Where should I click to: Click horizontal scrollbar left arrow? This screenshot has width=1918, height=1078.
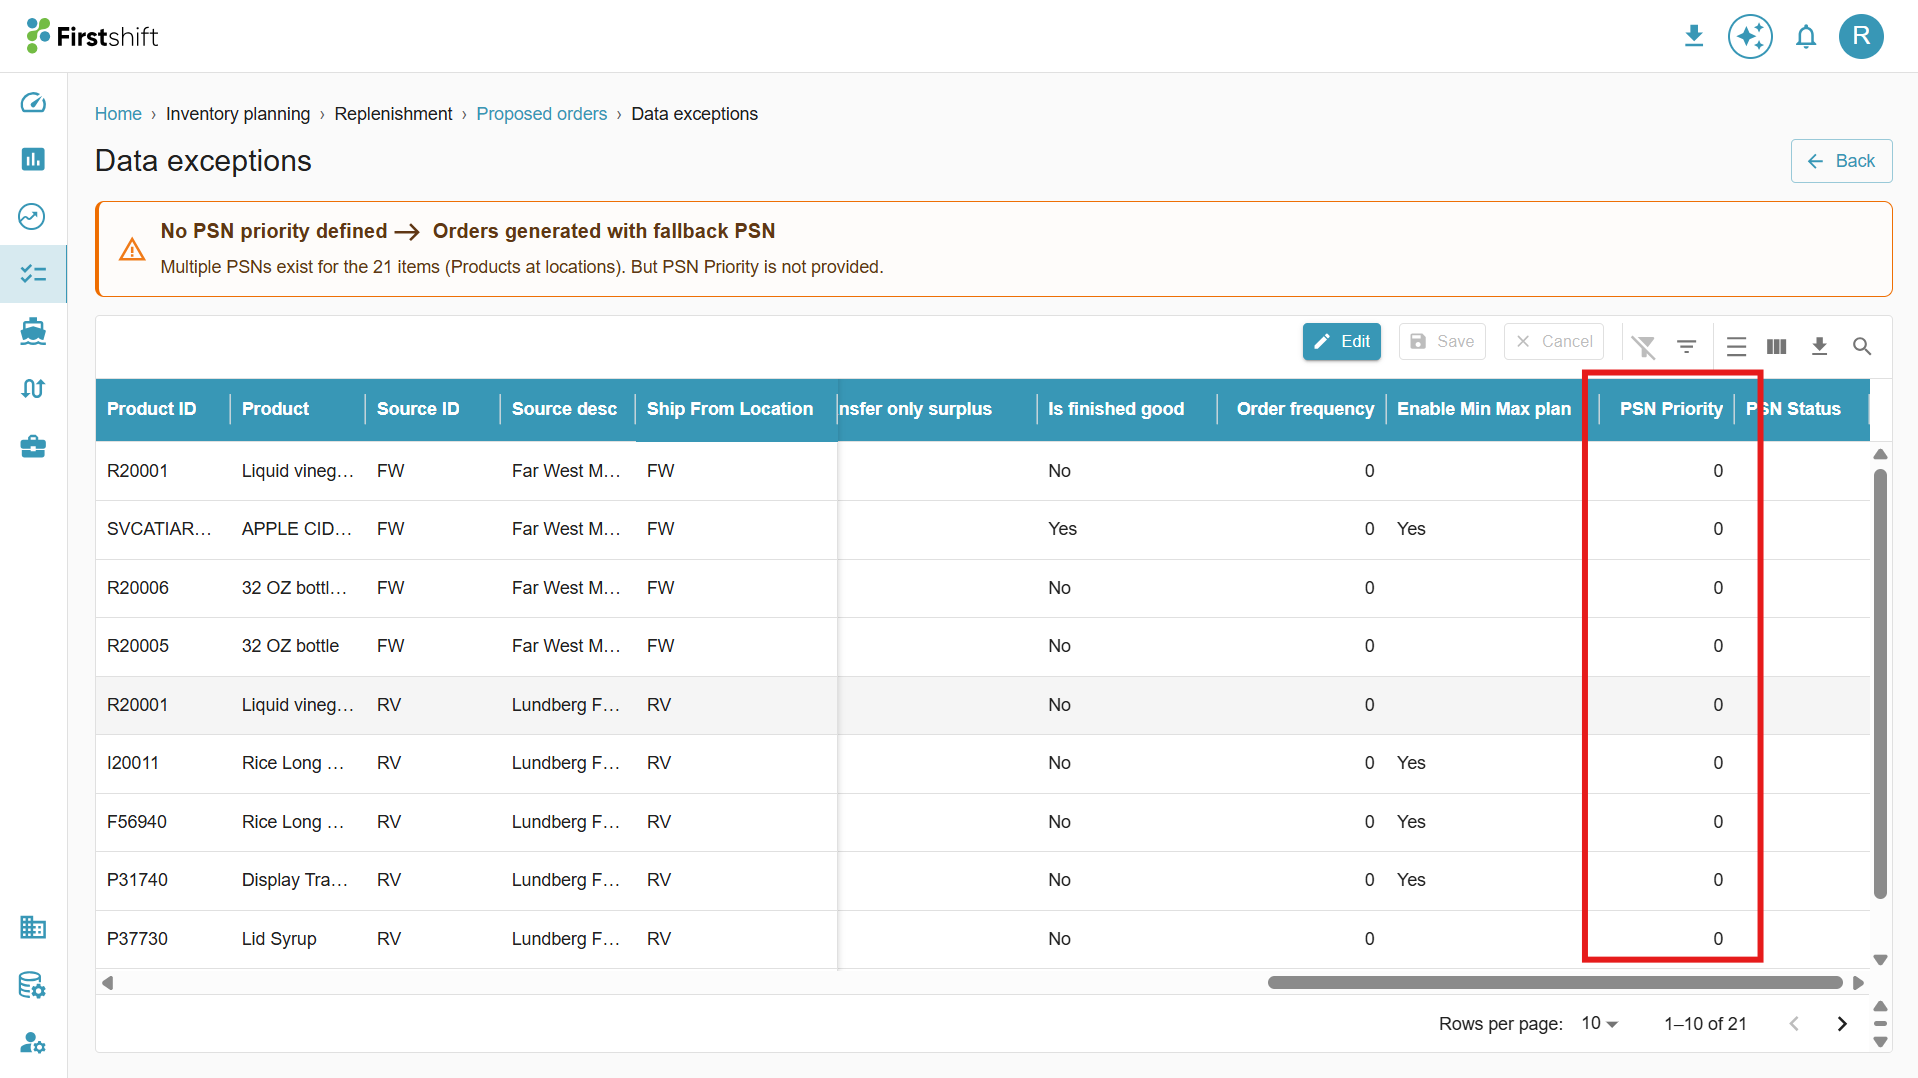(107, 982)
